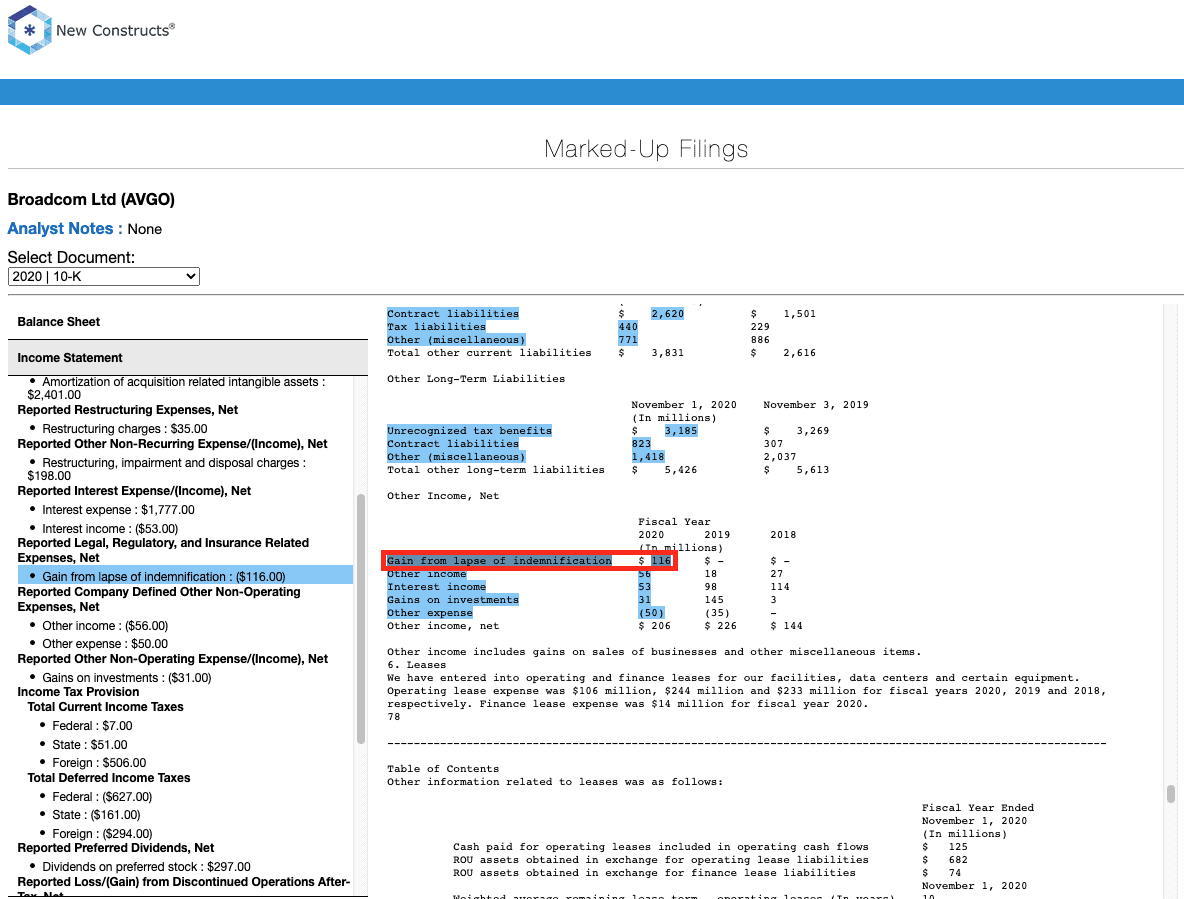Select Interest expense : $1,777.00 item

coord(118,510)
